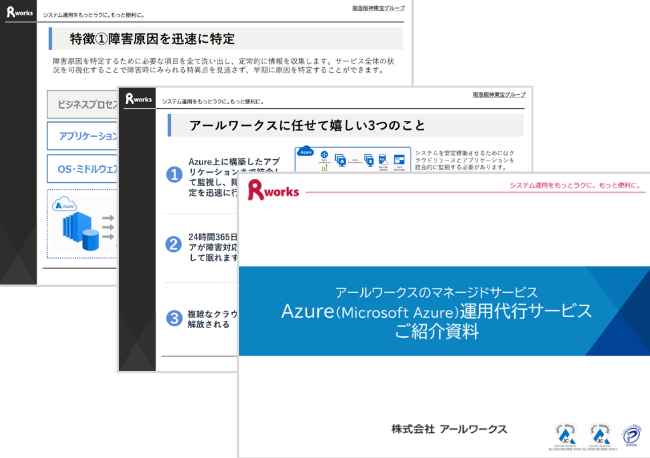The width and height of the screenshot is (650, 458).
Task: Select the 'アプリケーション' blue-outlined box
Action: coord(82,136)
